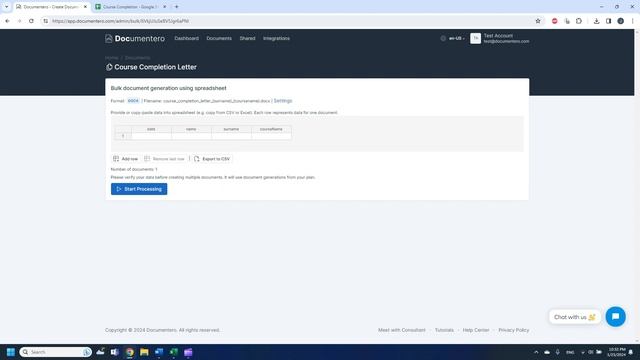
Task: Open the Extensions puzzle icon
Action: coord(579,21)
